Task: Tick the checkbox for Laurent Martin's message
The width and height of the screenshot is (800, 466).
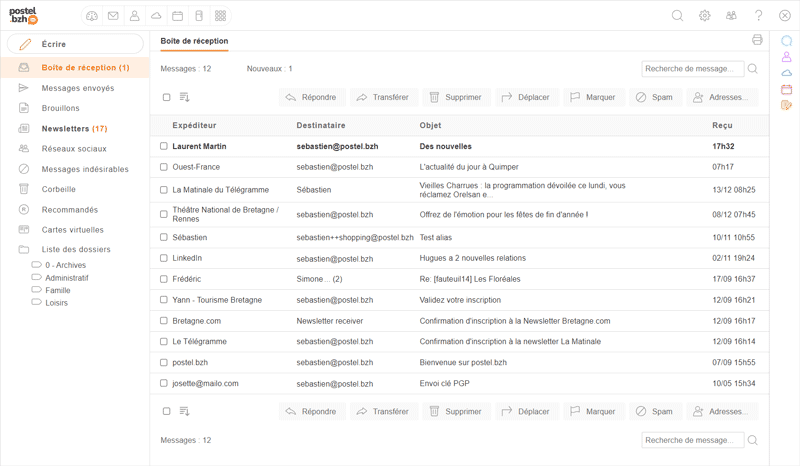Action: 164,147
